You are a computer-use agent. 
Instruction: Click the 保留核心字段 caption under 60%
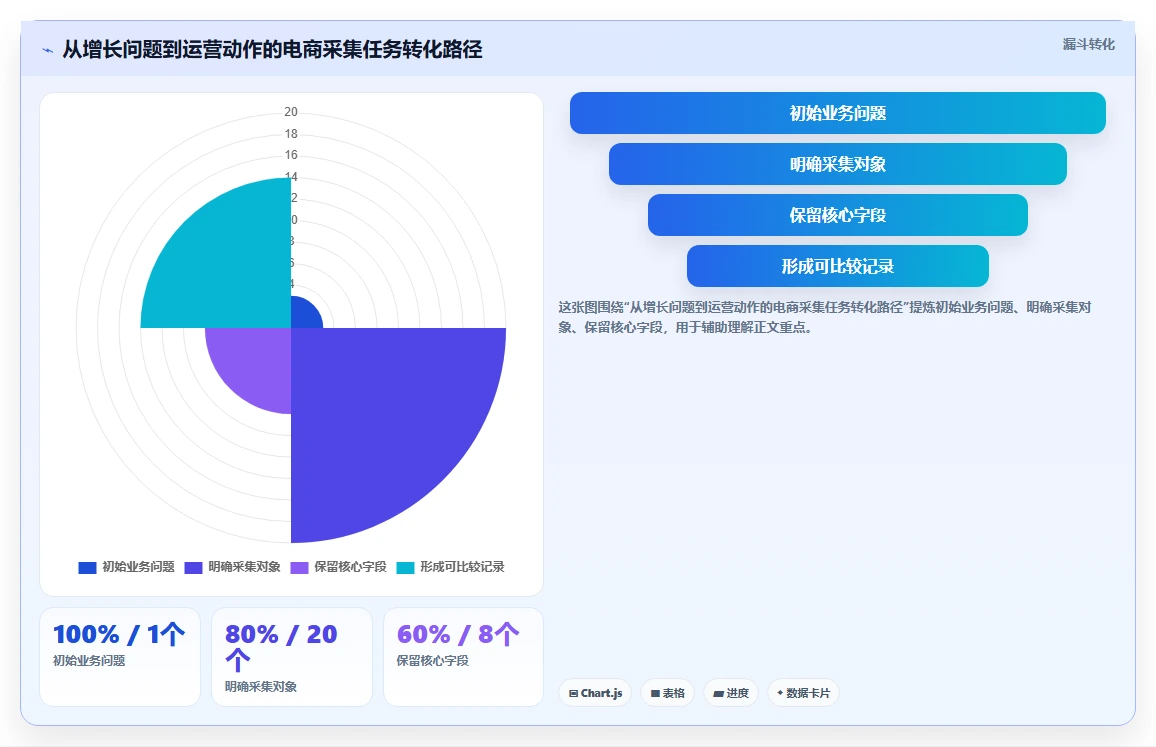click(433, 661)
